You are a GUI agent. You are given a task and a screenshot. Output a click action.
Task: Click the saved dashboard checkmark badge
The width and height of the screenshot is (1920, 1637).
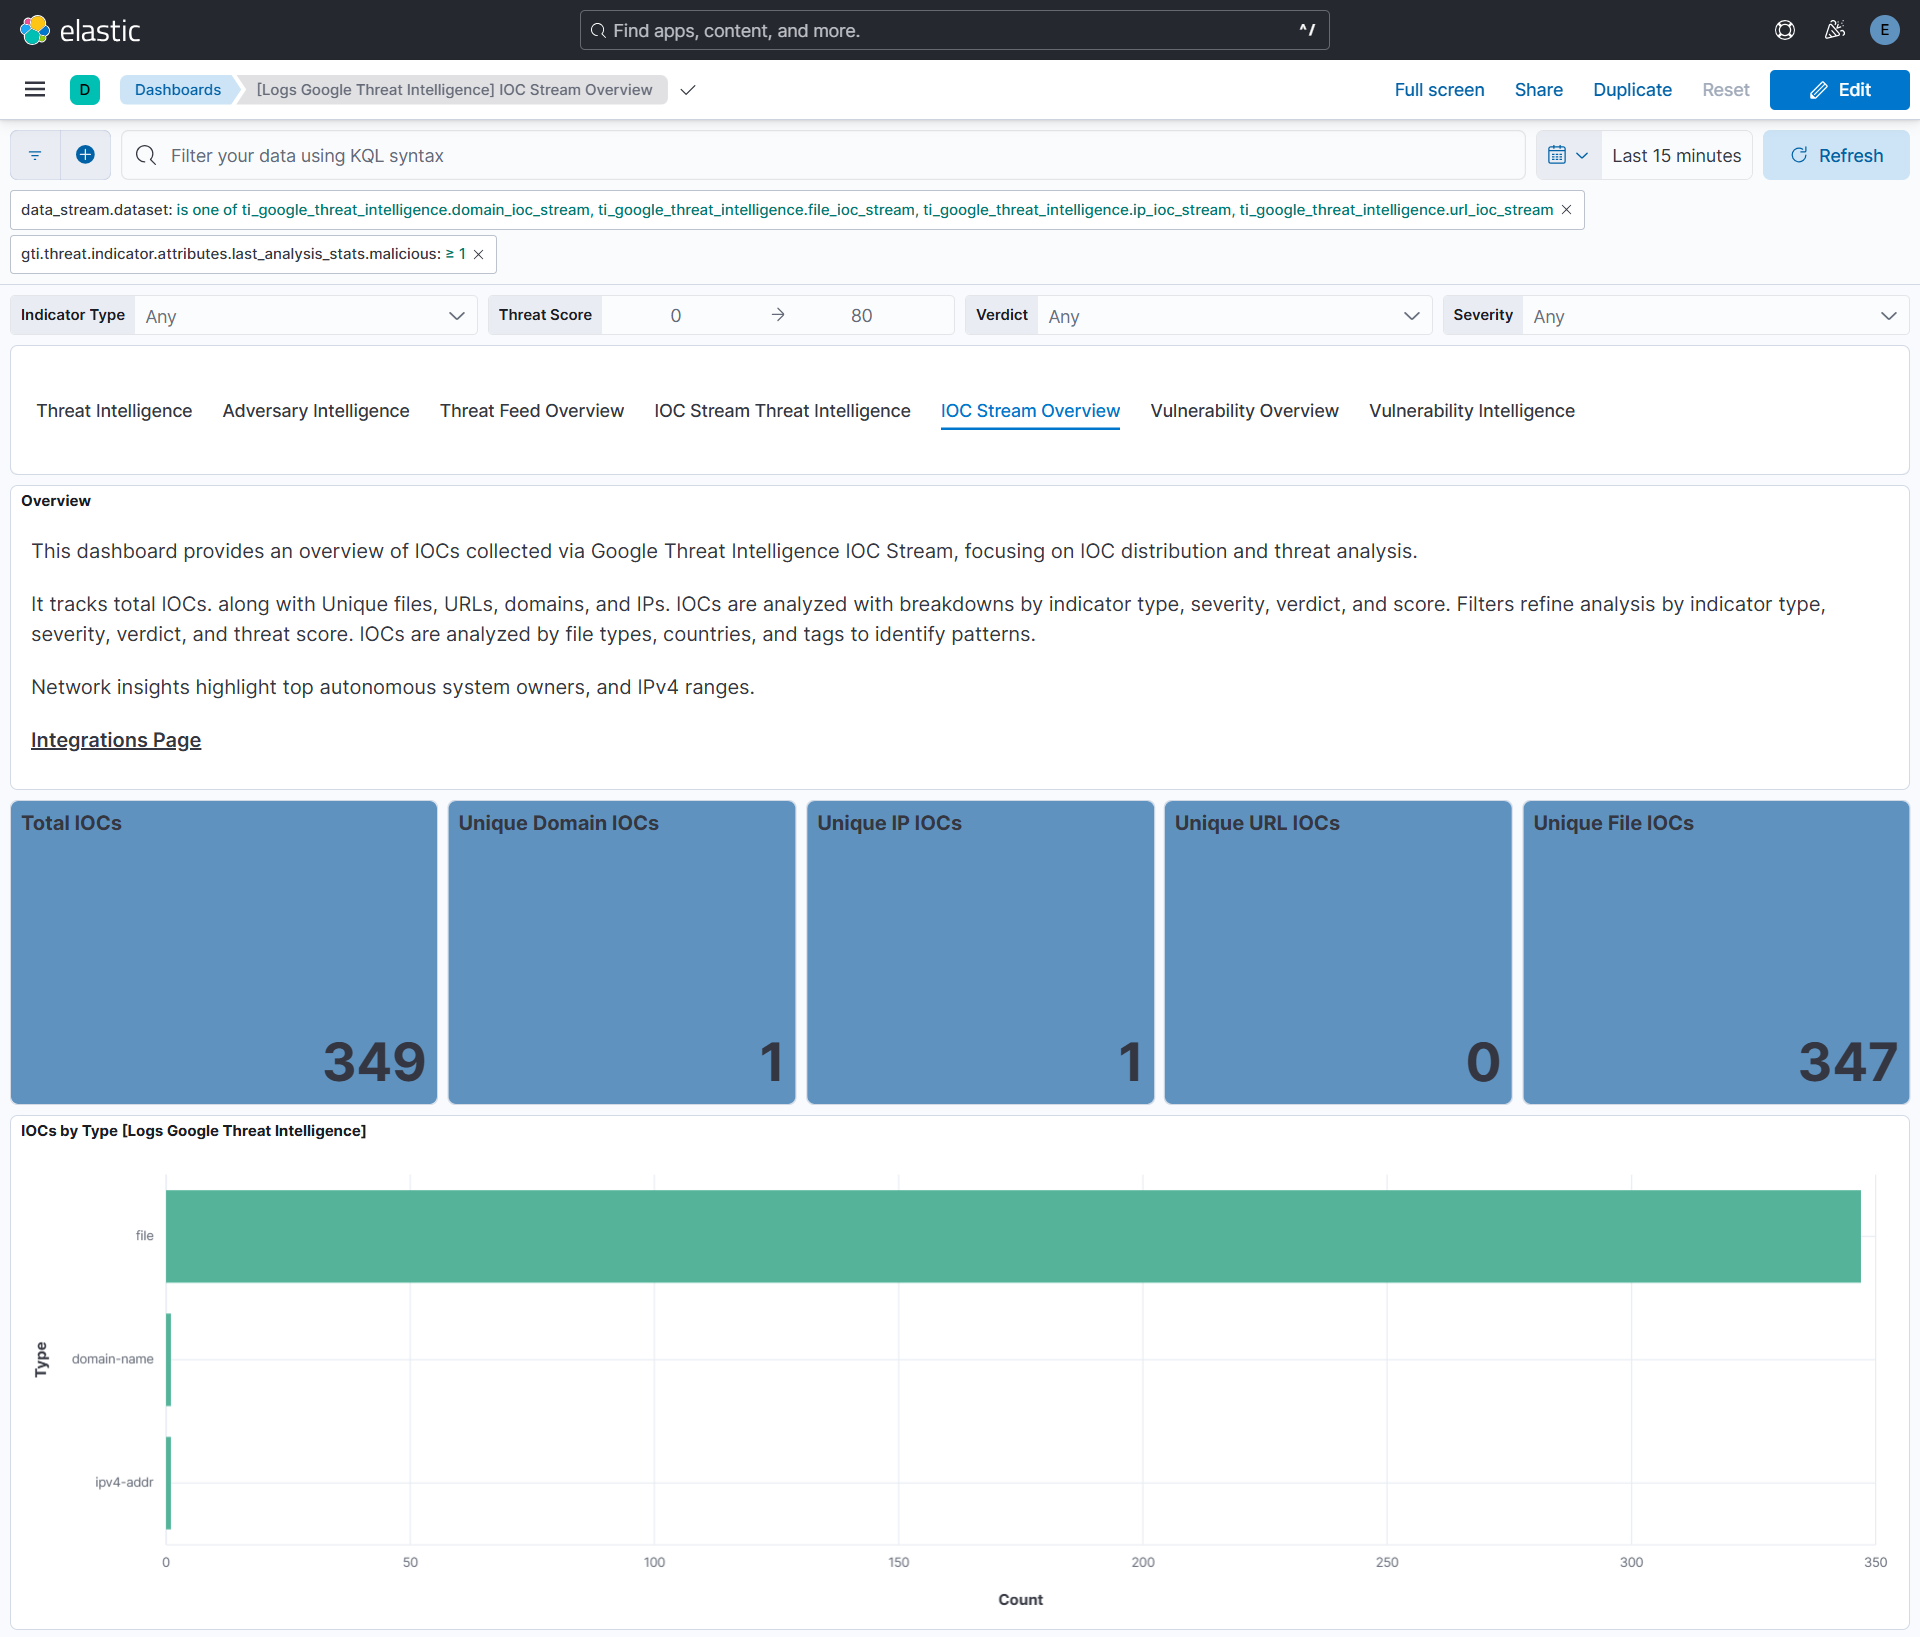pos(688,90)
